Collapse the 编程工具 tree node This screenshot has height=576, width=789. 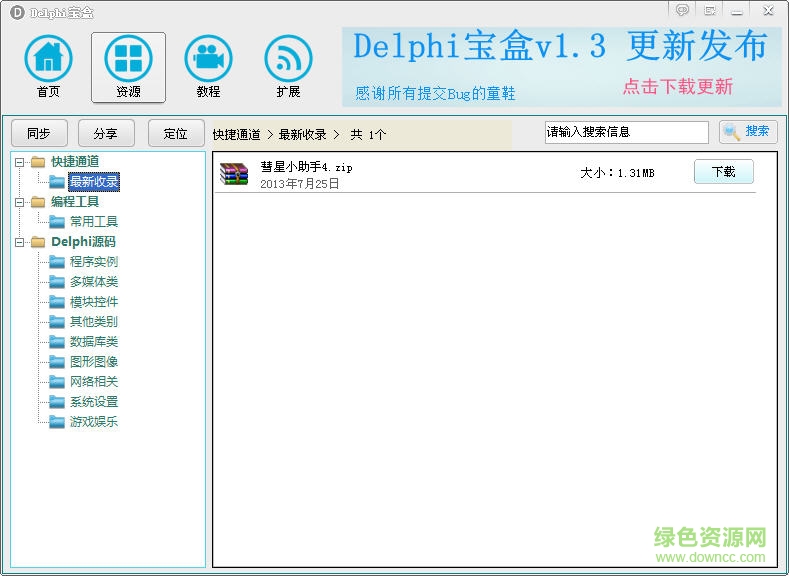point(19,202)
